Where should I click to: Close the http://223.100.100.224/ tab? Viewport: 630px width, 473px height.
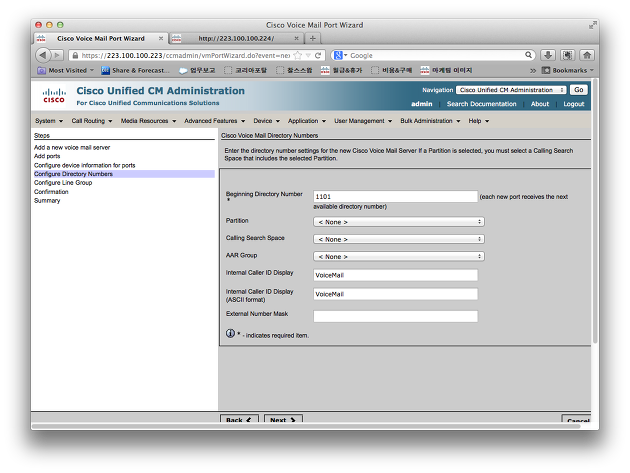point(297,39)
